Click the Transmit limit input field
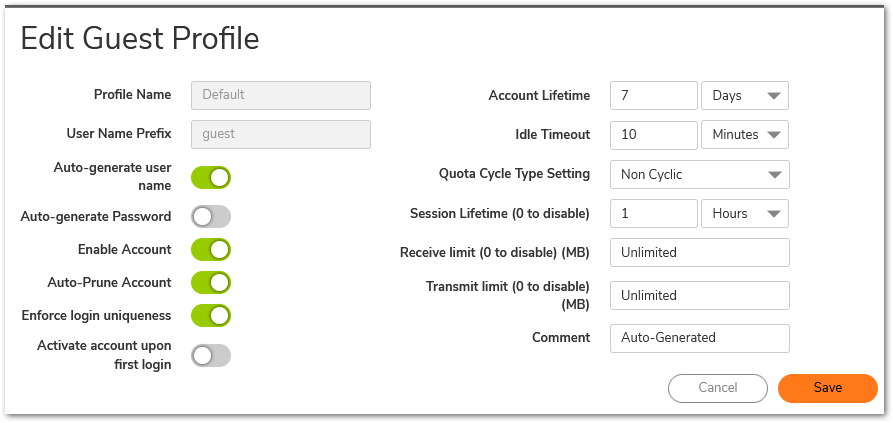Viewport: 893px width, 423px height. (x=699, y=295)
